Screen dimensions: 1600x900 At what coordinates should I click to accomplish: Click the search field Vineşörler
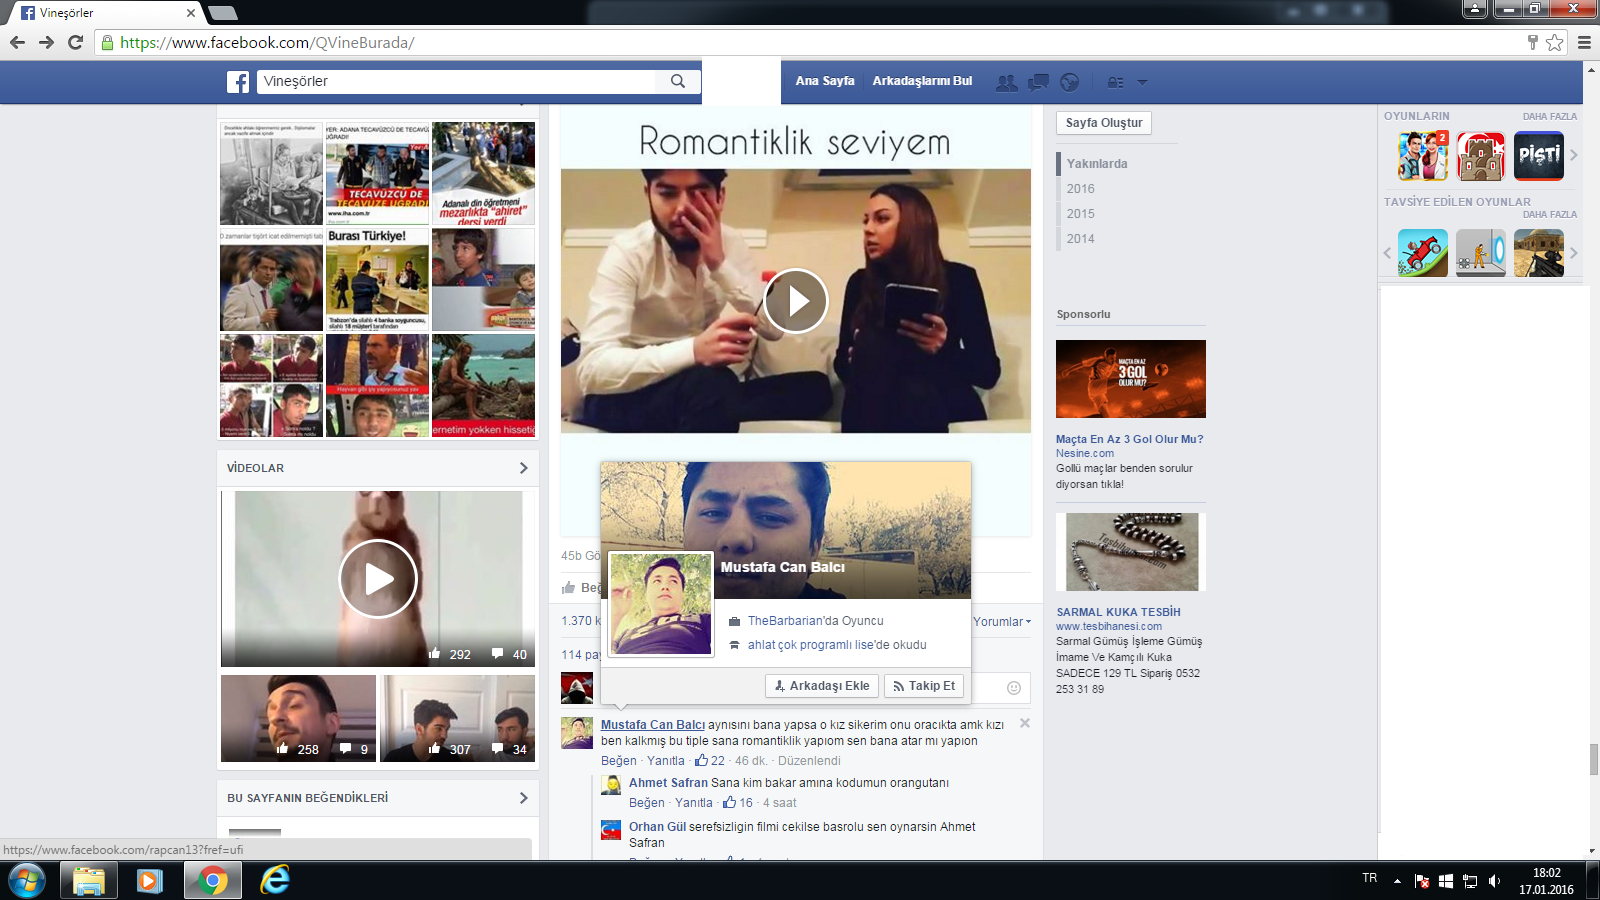(x=456, y=81)
